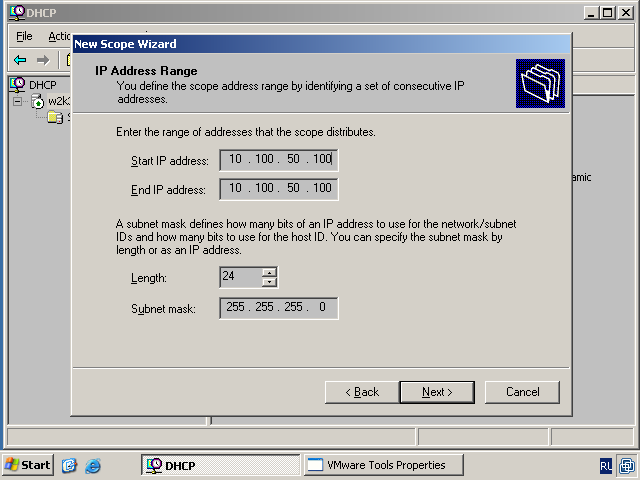The height and width of the screenshot is (480, 640).
Task: Click the forward arrow in DHCP toolbar
Action: 43,60
